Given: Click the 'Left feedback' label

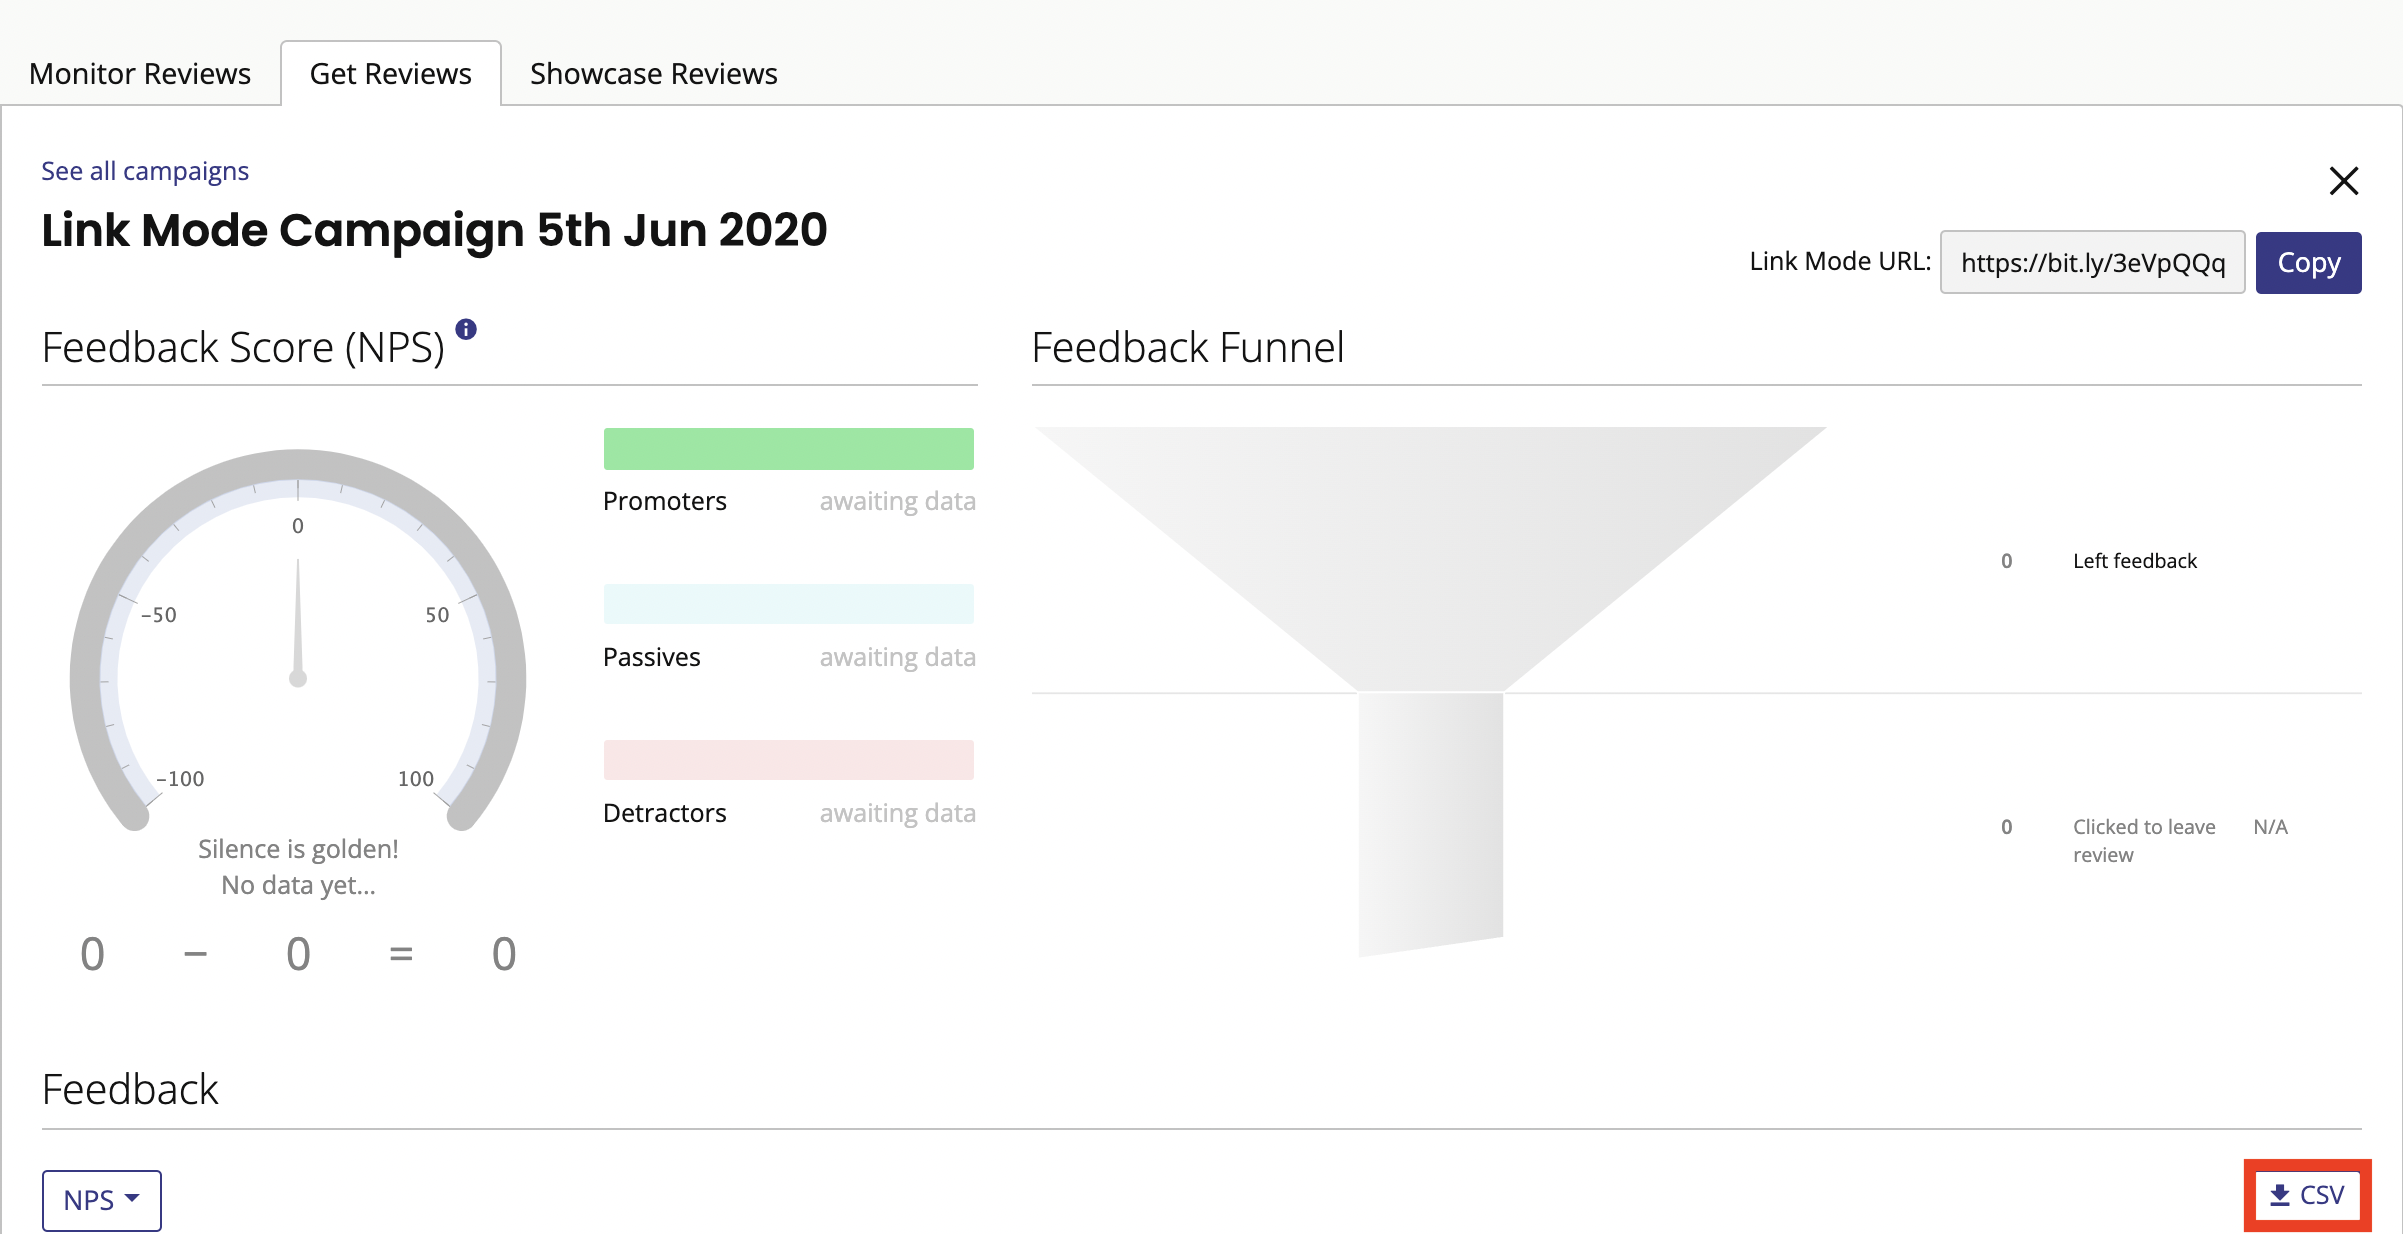Looking at the screenshot, I should point(2135,561).
